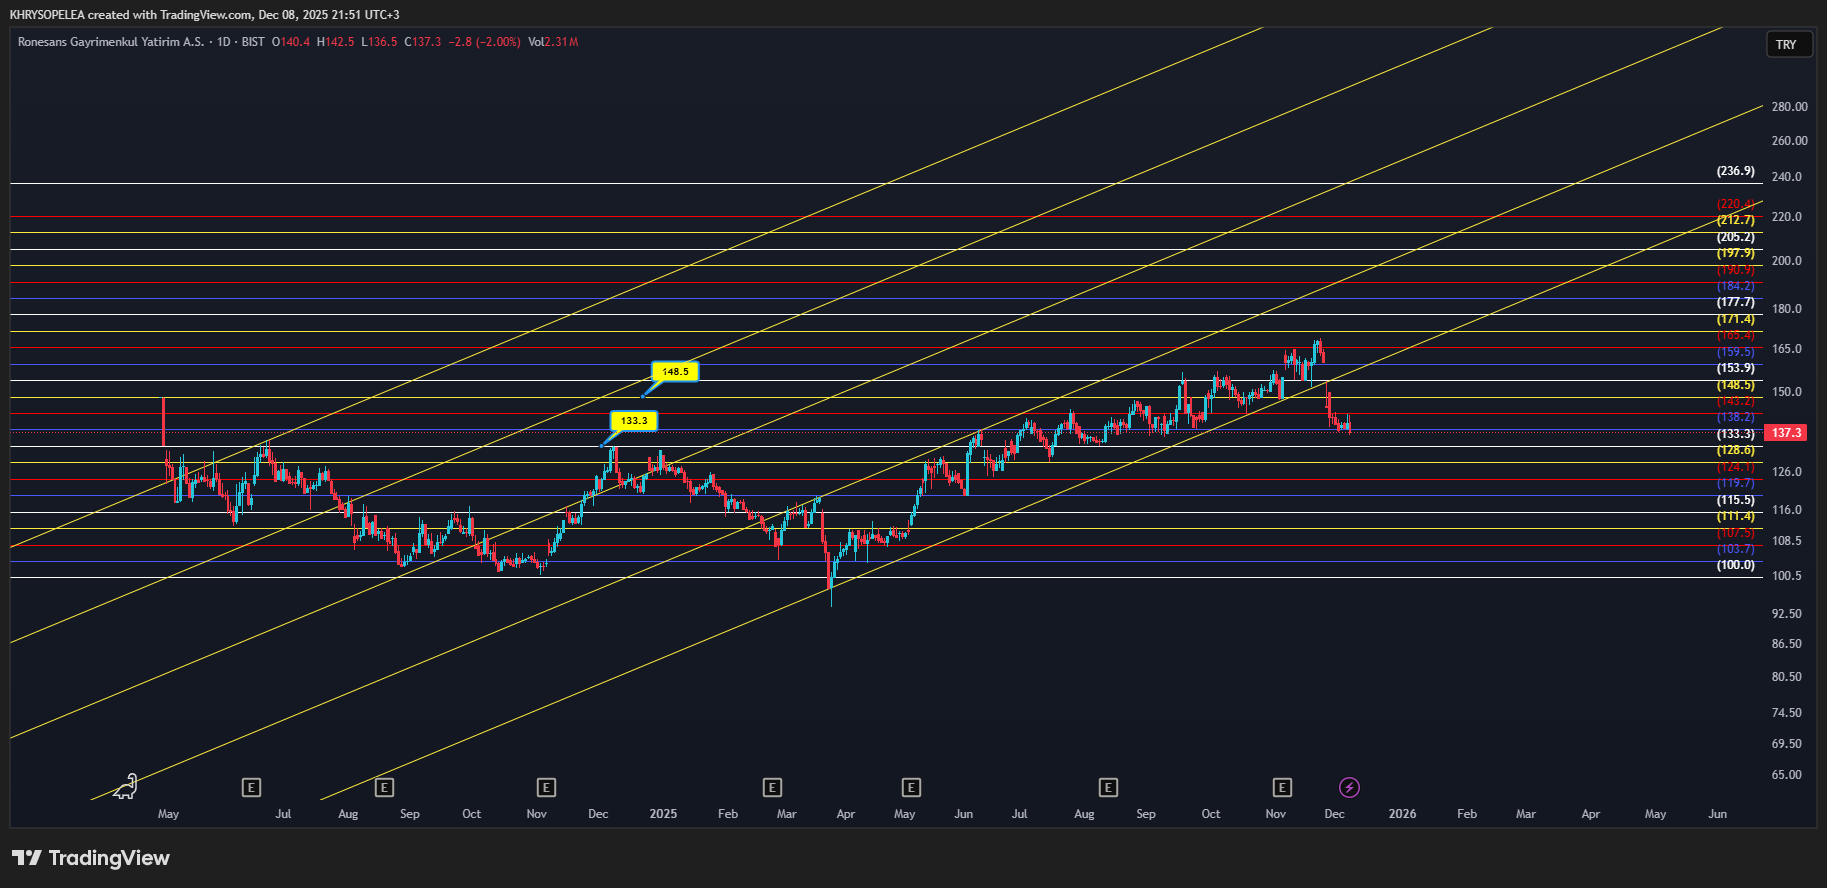The image size is (1827, 888).
Task: Click the earnings E marker above Nov 2025
Action: tap(1282, 788)
